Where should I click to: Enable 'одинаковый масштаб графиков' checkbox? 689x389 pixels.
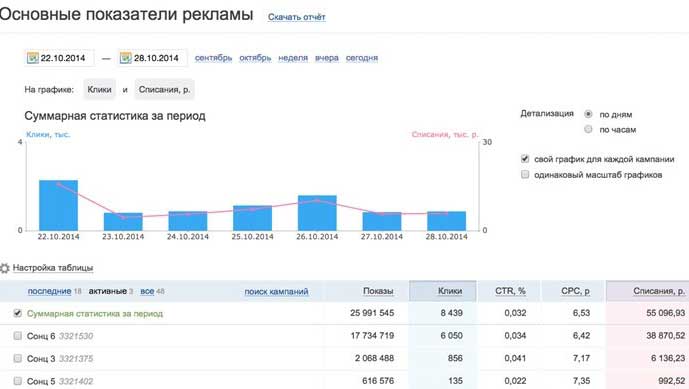pyautogui.click(x=525, y=175)
